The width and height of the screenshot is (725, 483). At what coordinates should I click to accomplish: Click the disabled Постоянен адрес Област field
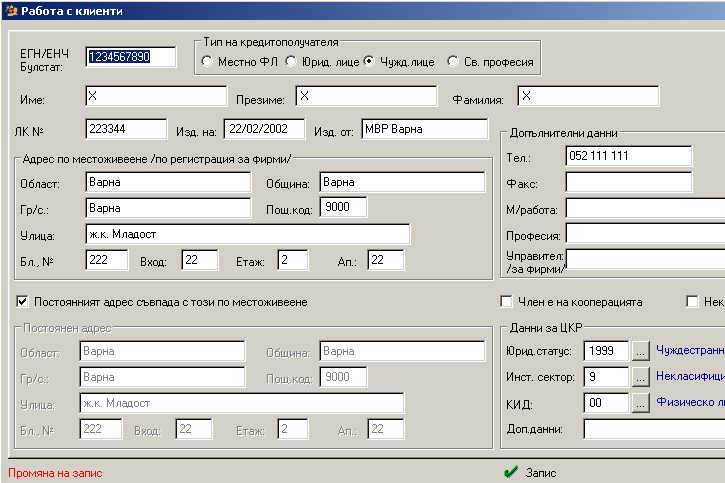(162, 351)
